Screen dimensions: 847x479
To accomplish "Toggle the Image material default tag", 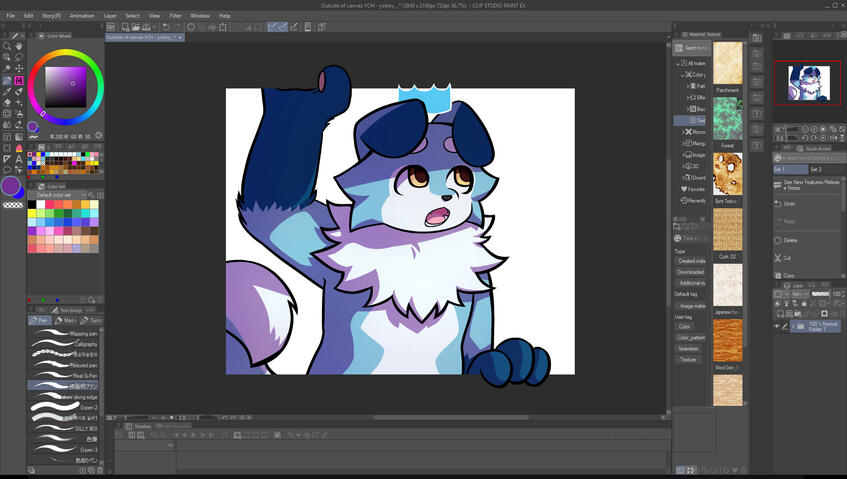I will (693, 306).
